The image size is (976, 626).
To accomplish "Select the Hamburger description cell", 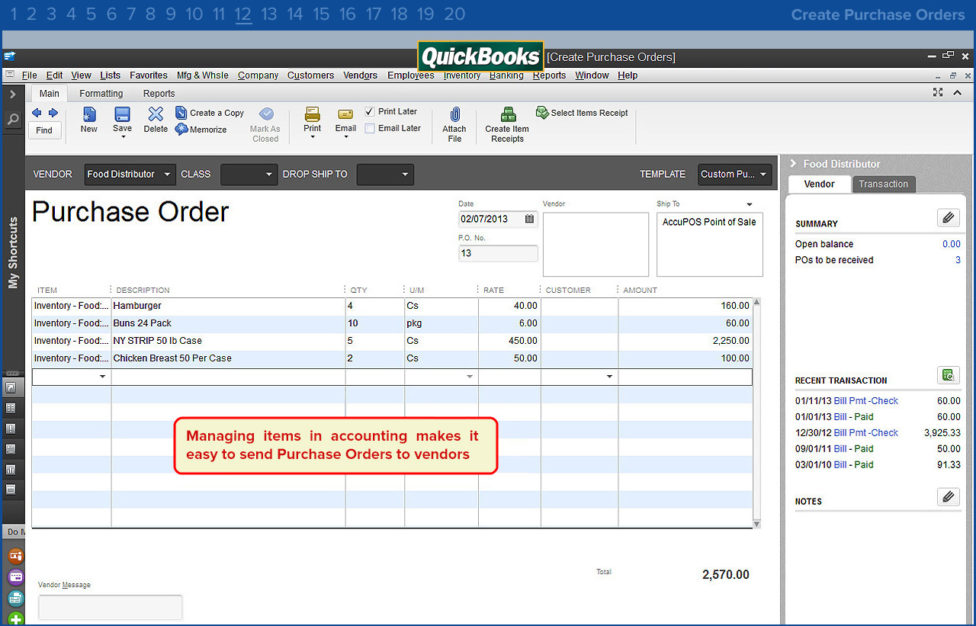I will pos(228,306).
